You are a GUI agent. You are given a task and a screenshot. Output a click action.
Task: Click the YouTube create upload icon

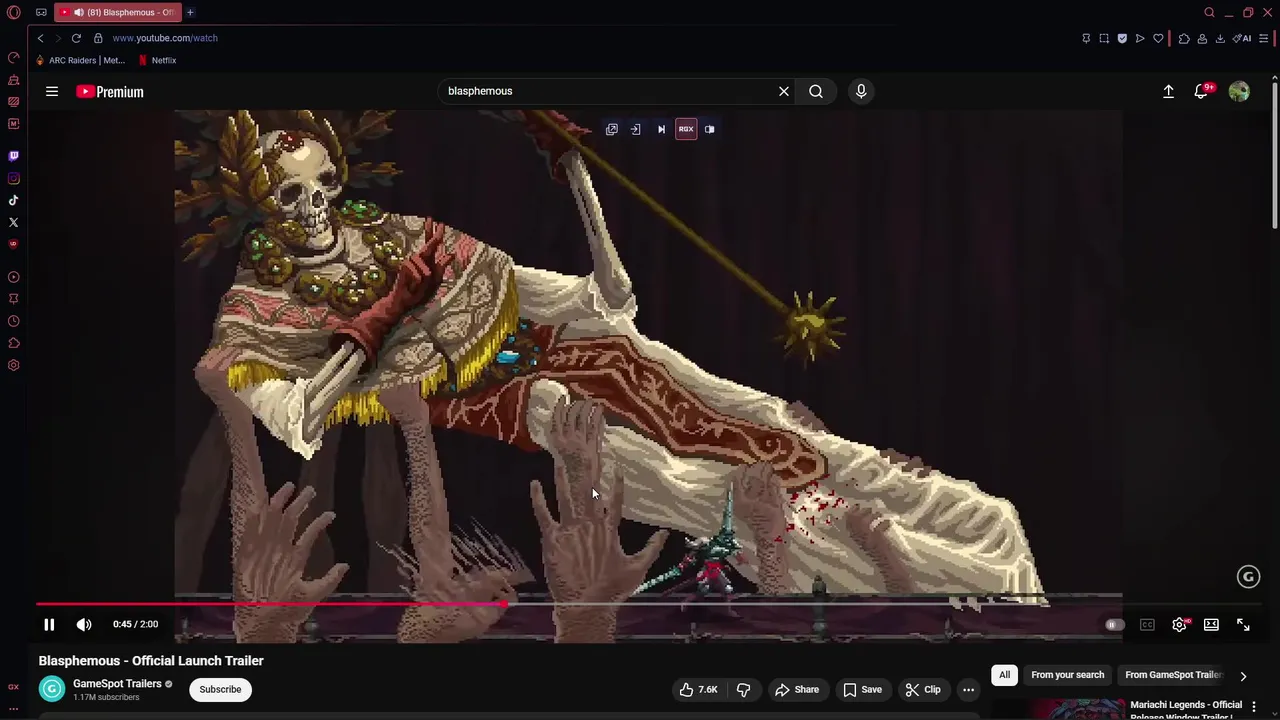click(x=1168, y=91)
